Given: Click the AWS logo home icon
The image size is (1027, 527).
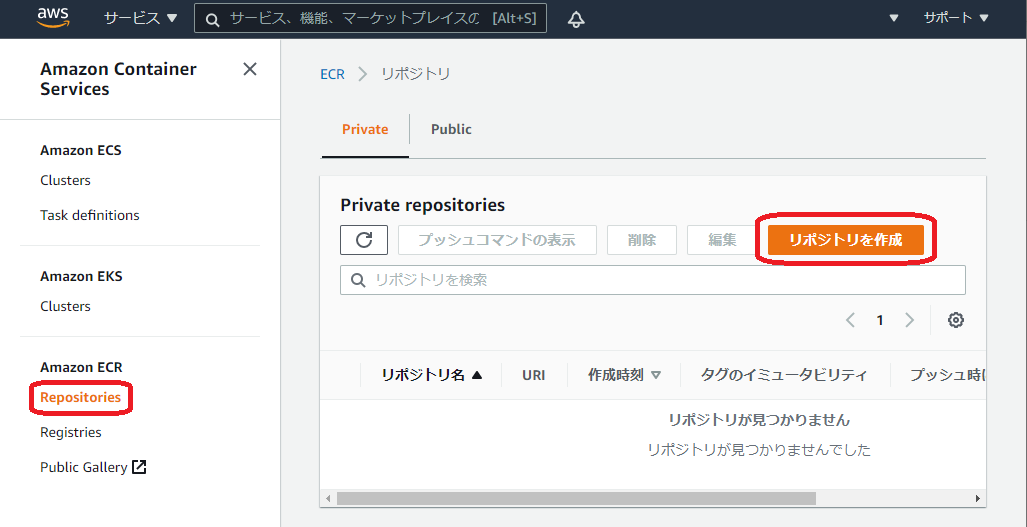Looking at the screenshot, I should coord(53,18).
